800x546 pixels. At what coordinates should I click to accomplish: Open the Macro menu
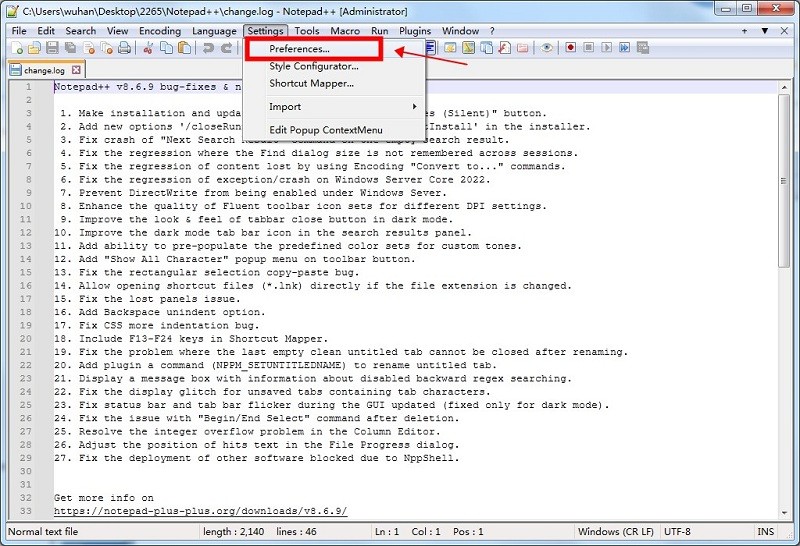coord(345,31)
